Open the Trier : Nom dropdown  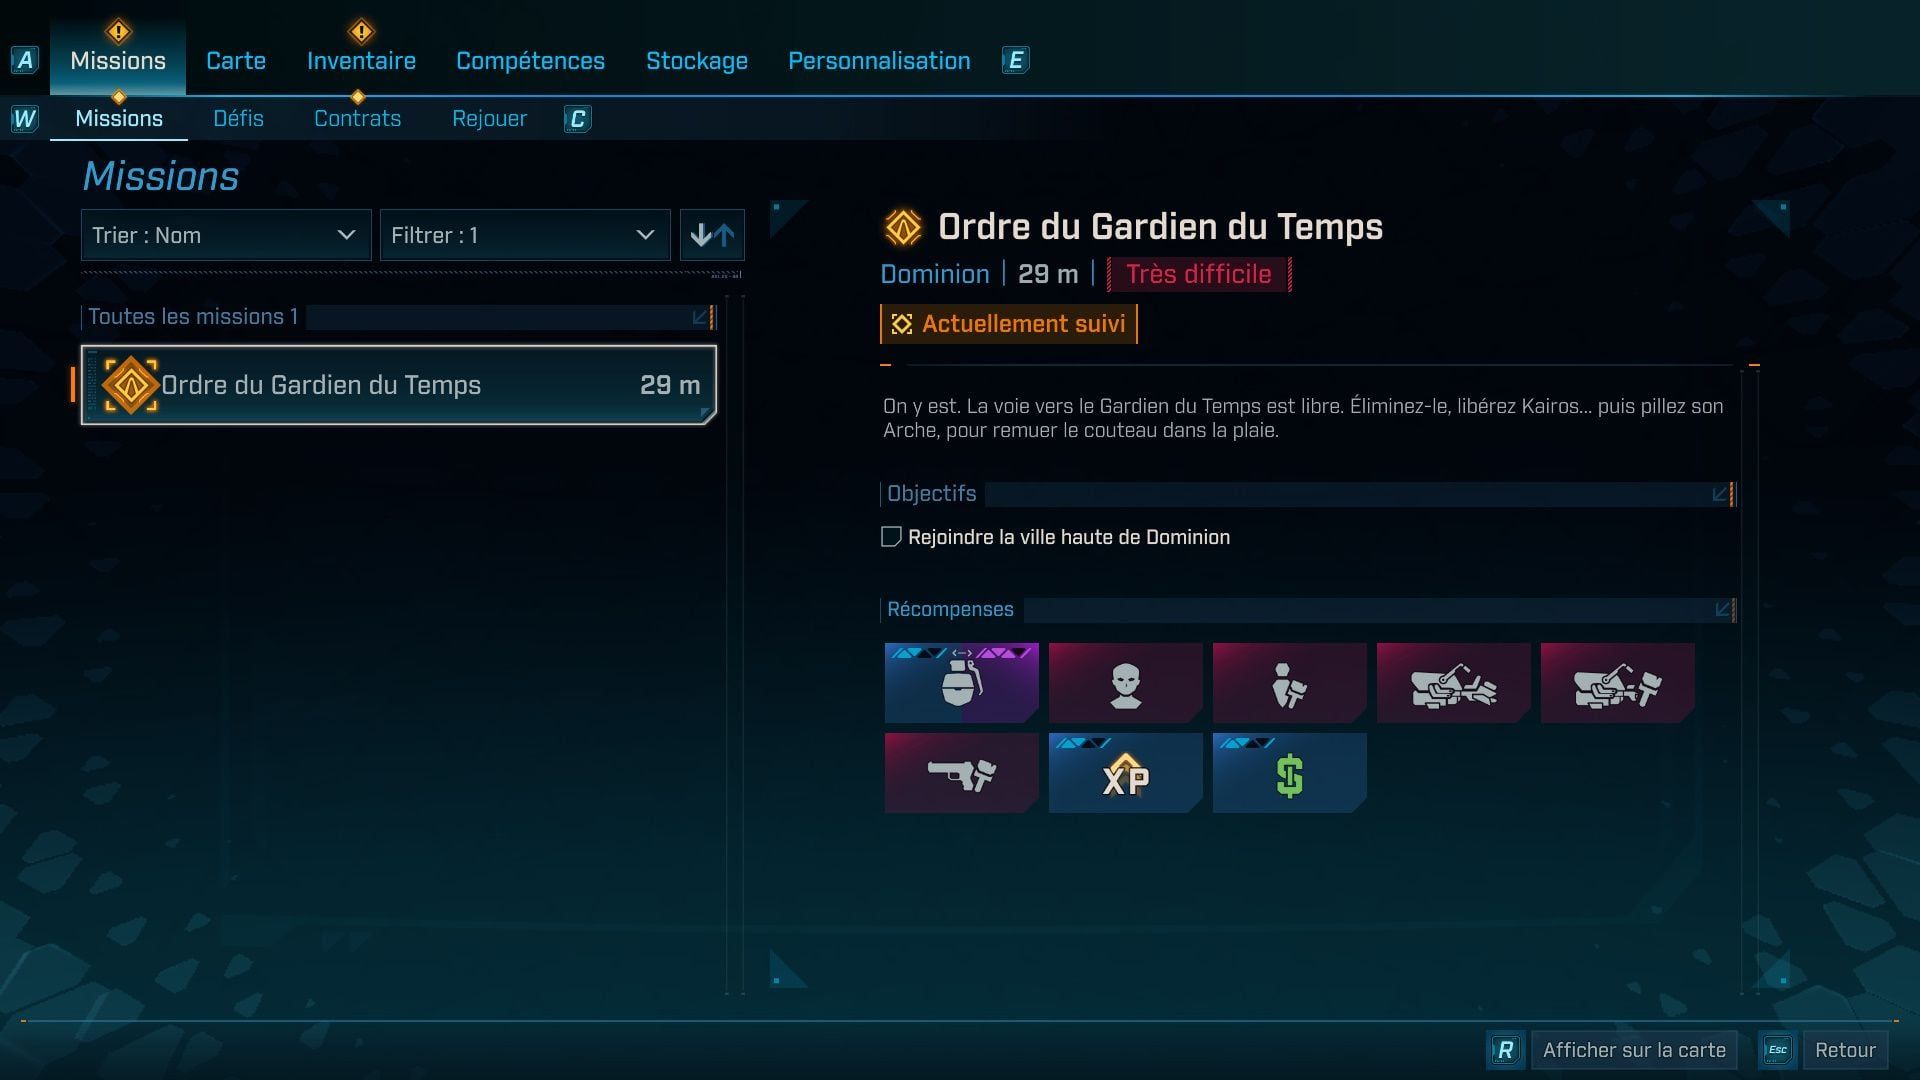pos(225,235)
